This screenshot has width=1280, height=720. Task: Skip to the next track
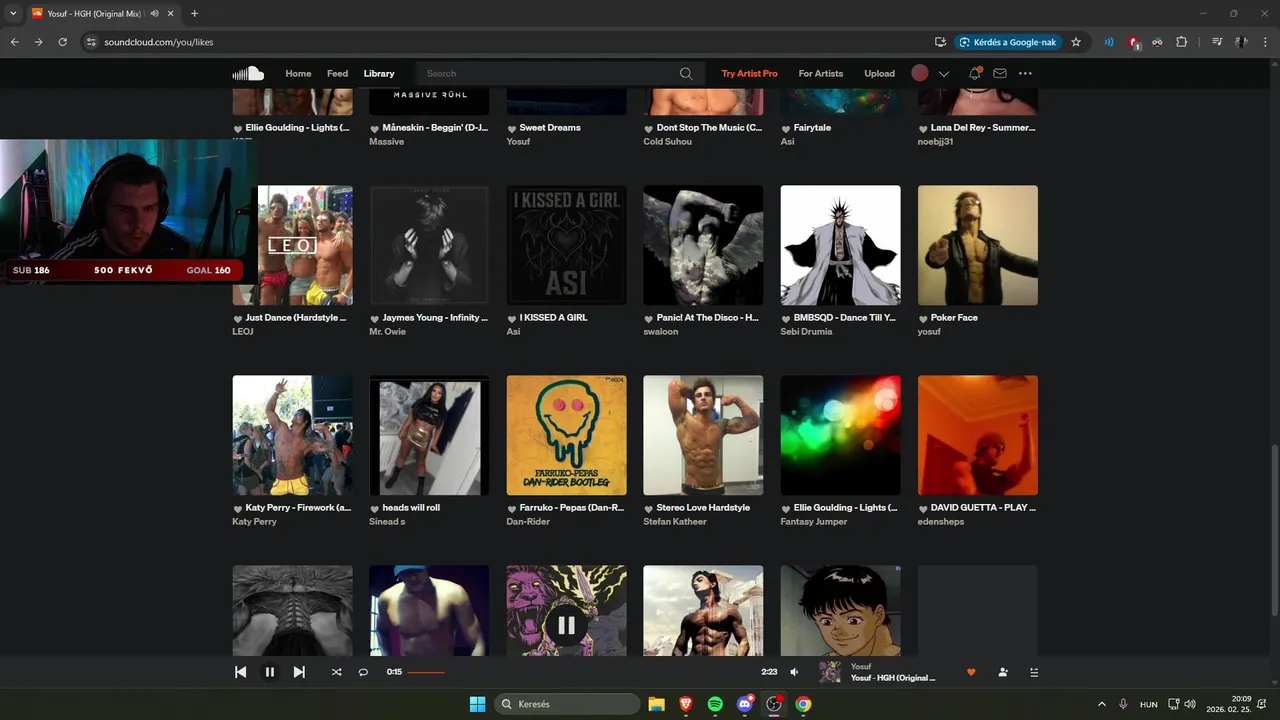(299, 672)
